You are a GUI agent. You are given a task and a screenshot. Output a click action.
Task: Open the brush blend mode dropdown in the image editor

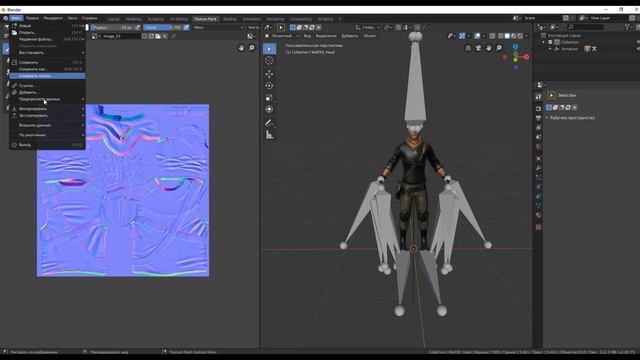pos(218,27)
